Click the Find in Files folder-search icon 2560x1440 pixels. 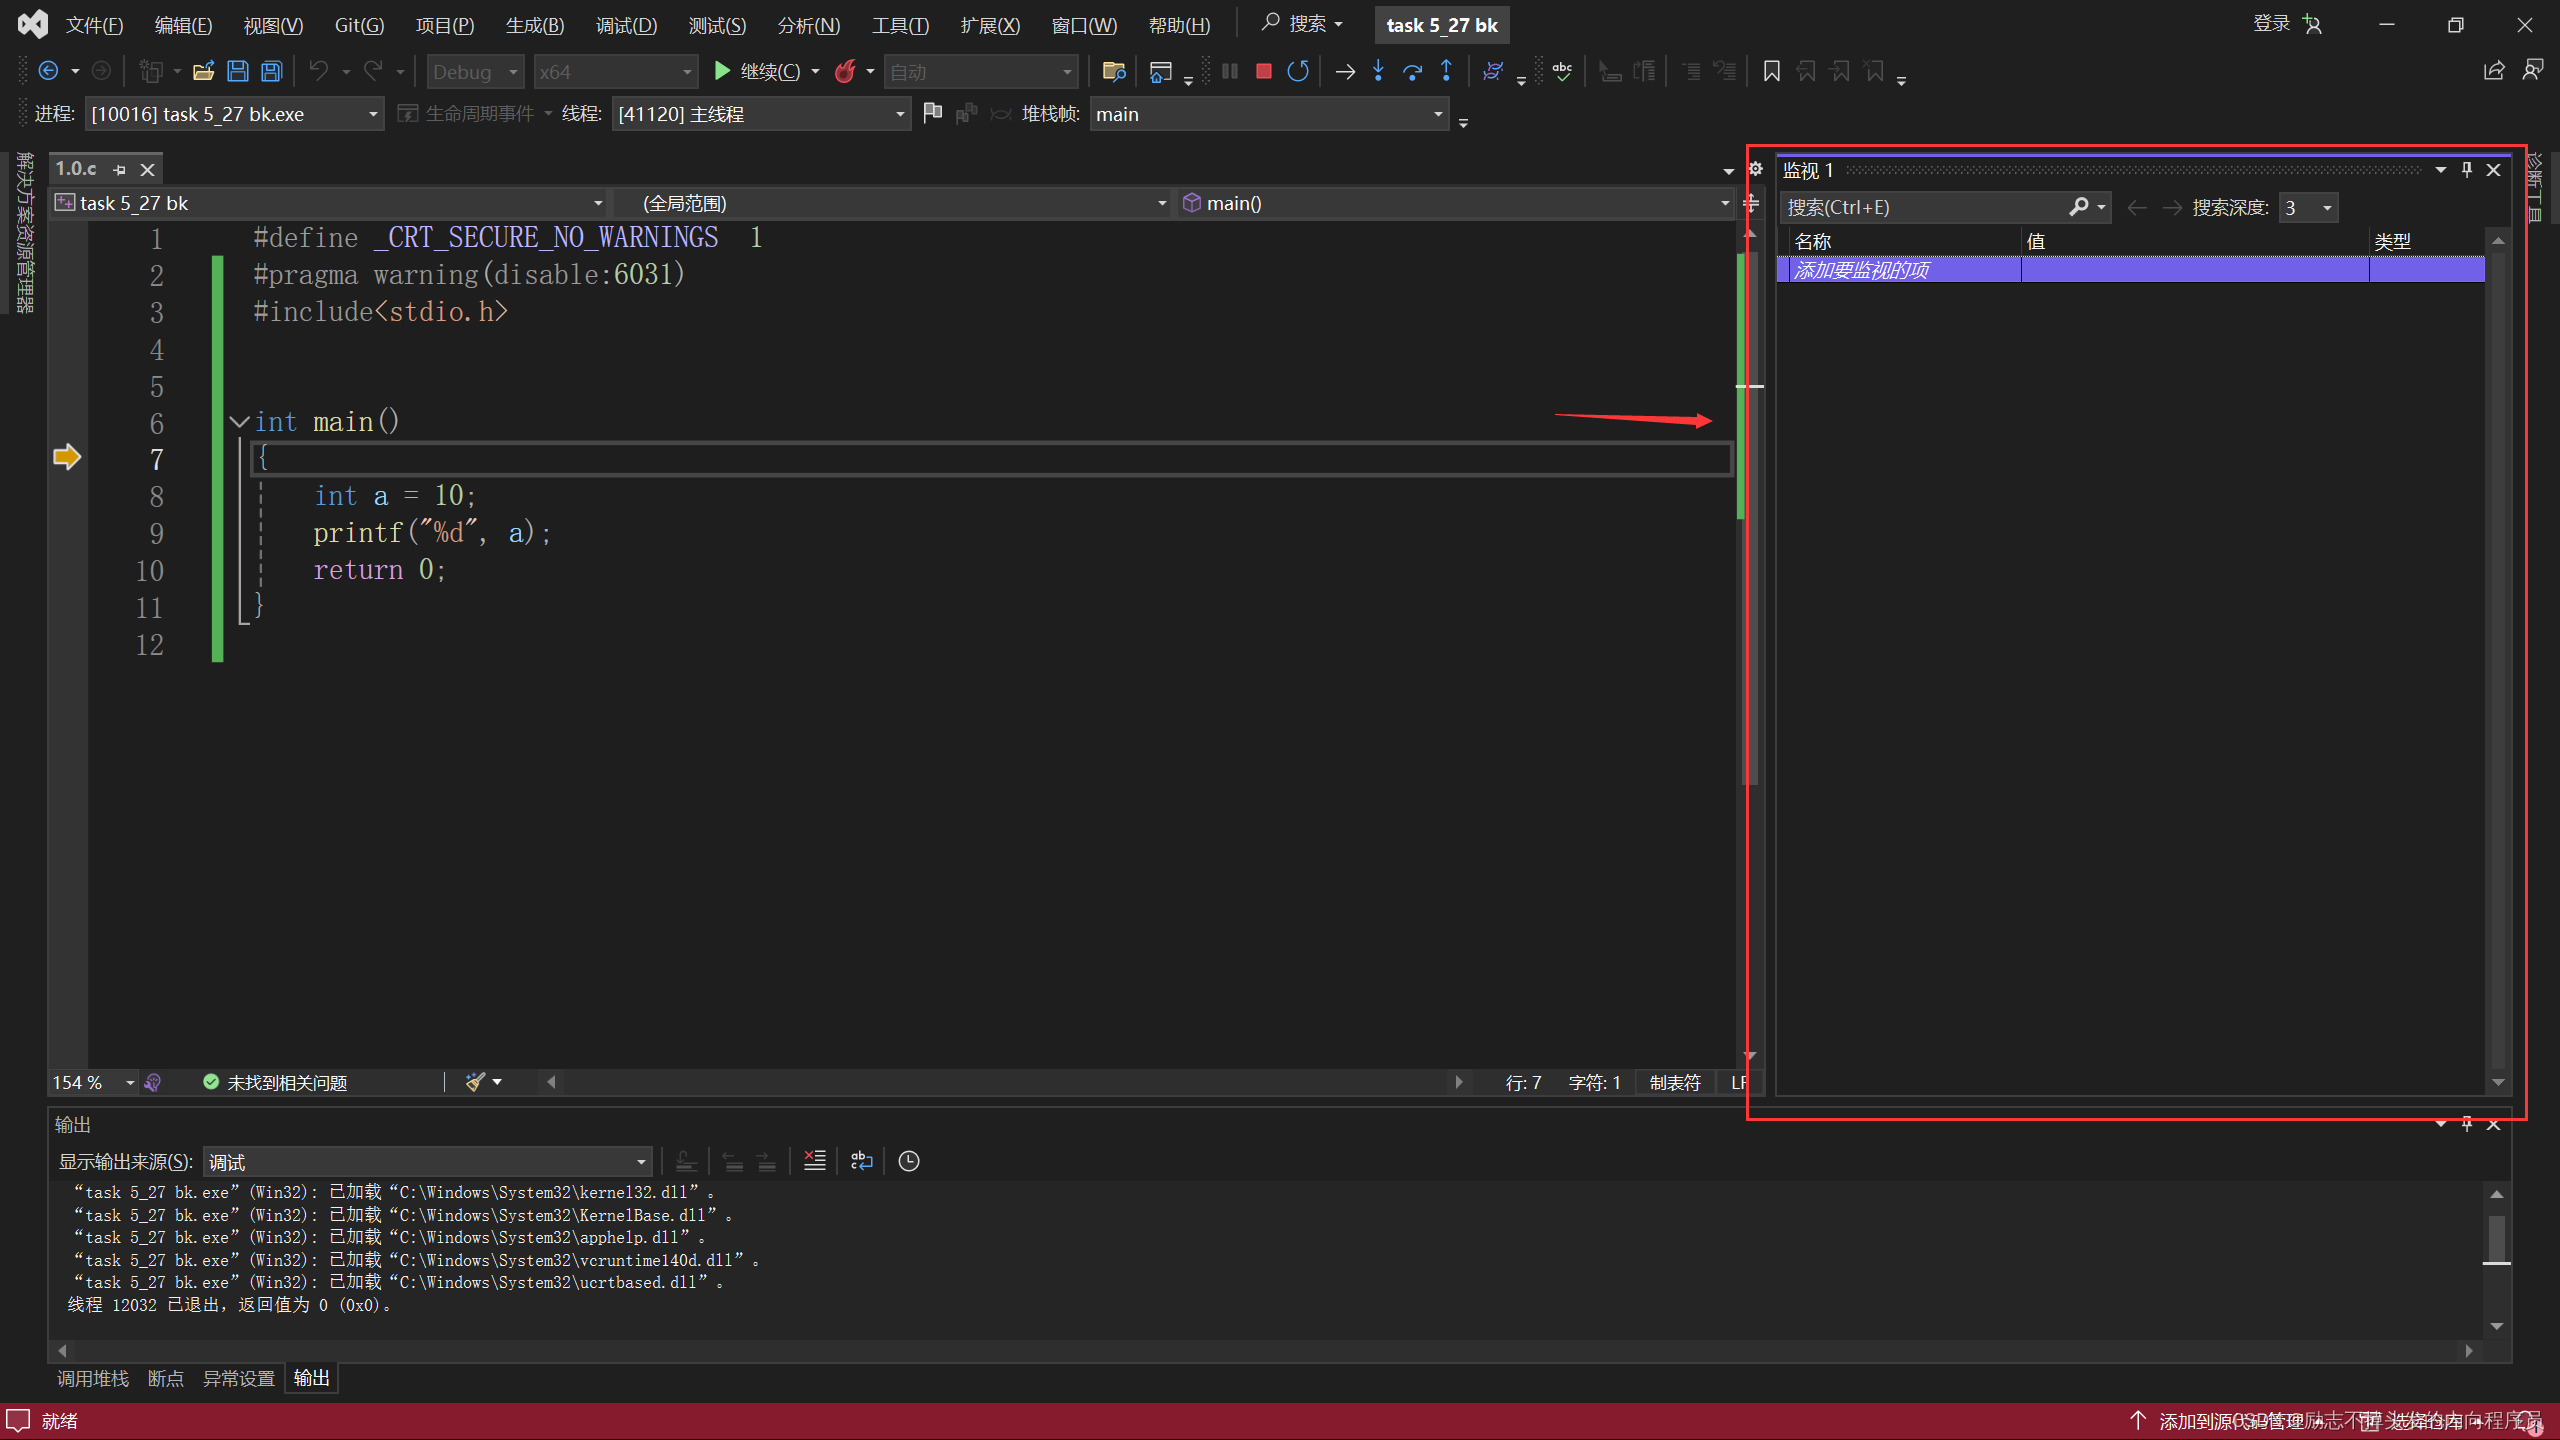point(1113,71)
